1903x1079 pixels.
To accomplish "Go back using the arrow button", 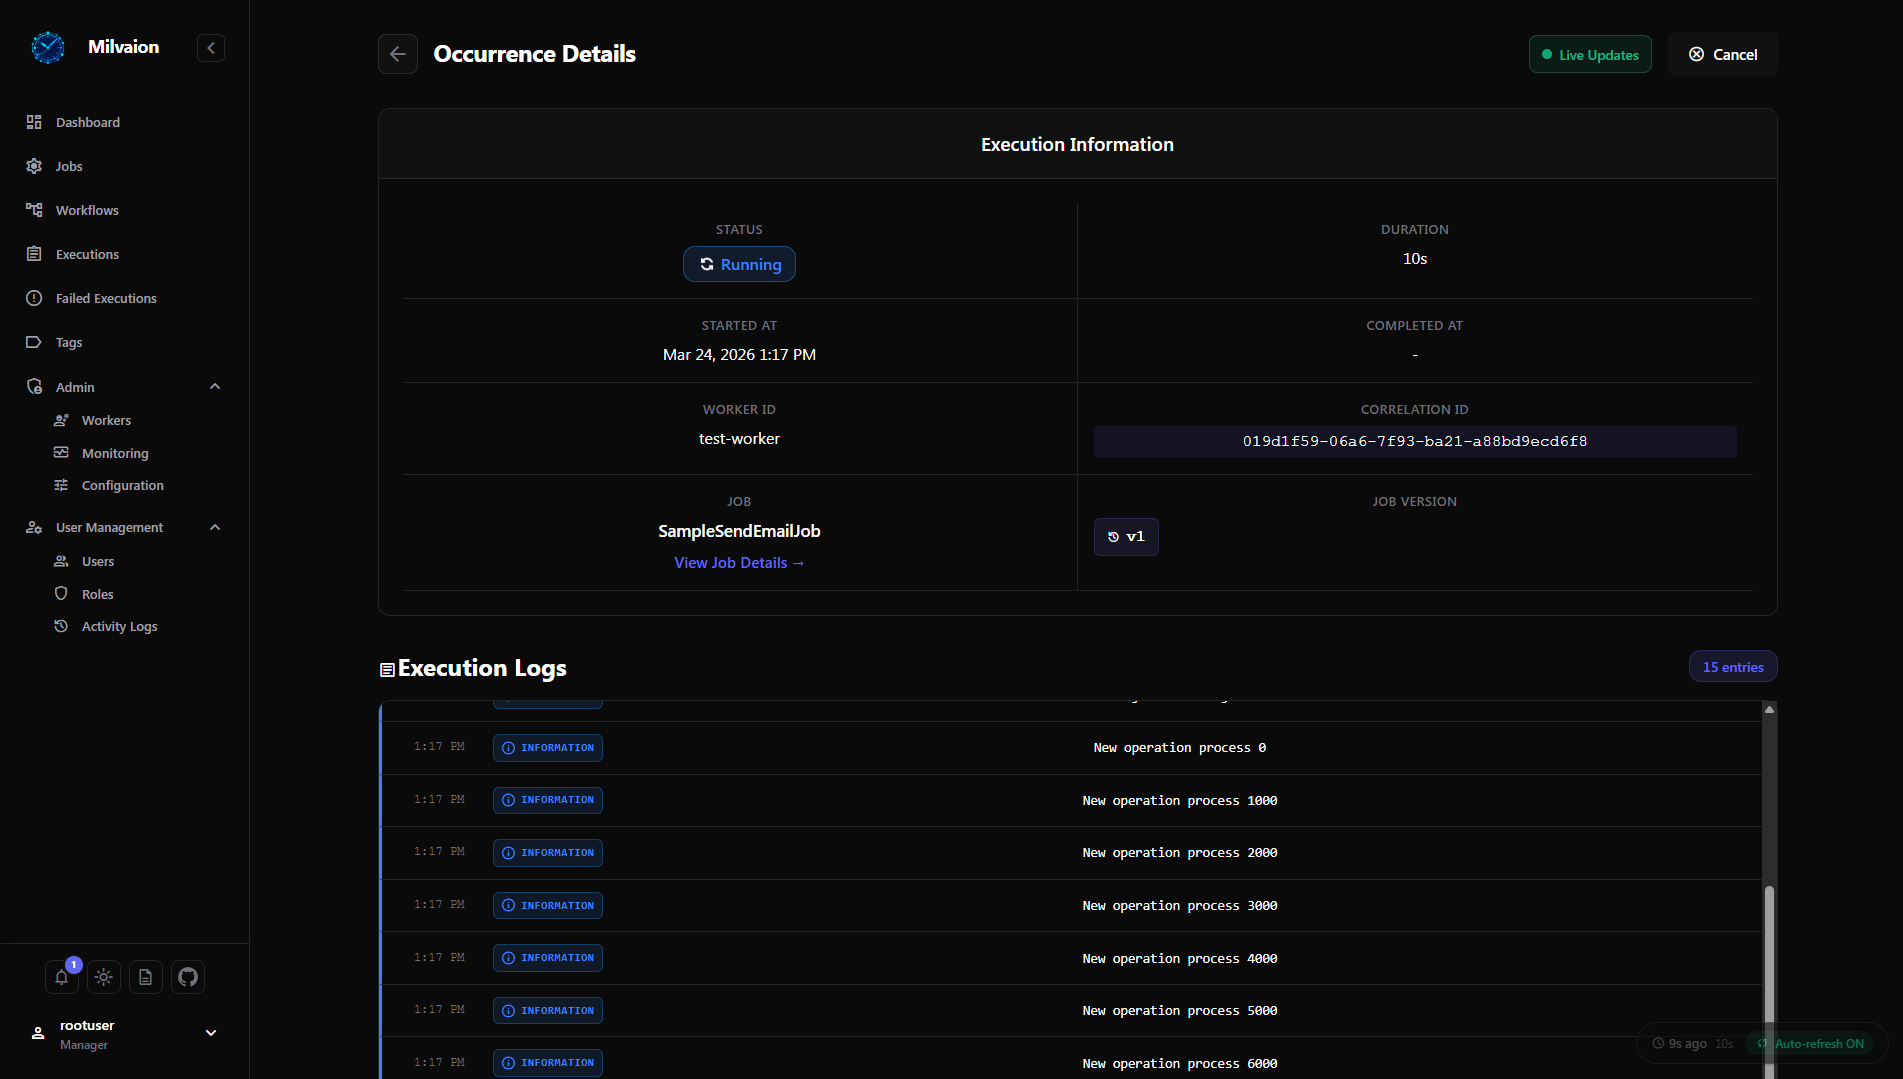I will (398, 54).
